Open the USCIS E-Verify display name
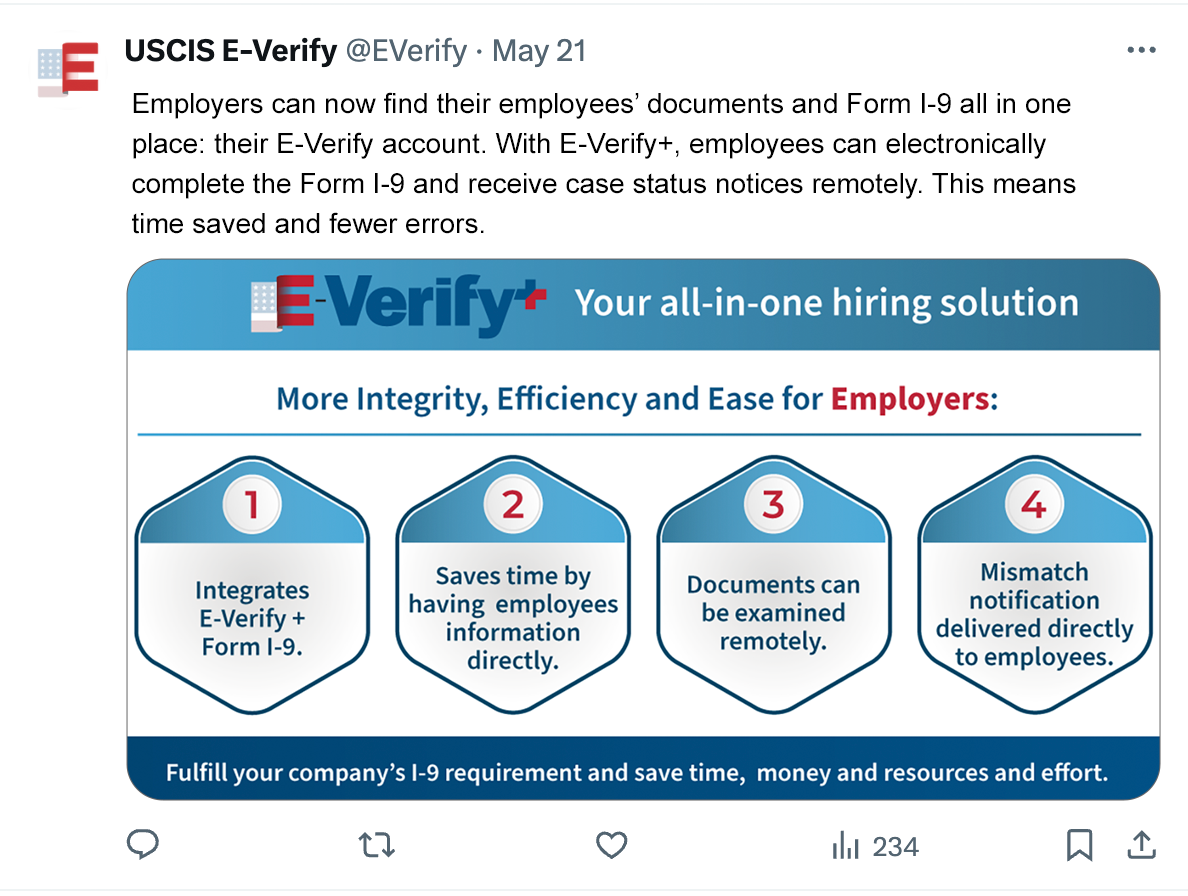Screen dimensions: 1188x896 (x=230, y=51)
